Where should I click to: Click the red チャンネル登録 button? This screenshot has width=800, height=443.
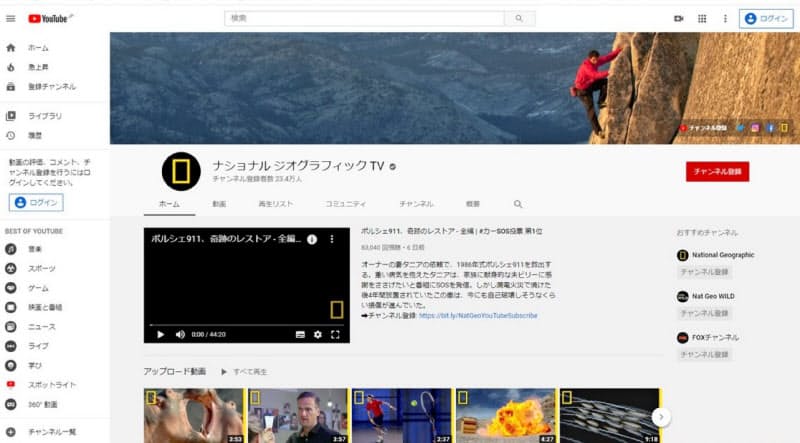click(x=717, y=171)
